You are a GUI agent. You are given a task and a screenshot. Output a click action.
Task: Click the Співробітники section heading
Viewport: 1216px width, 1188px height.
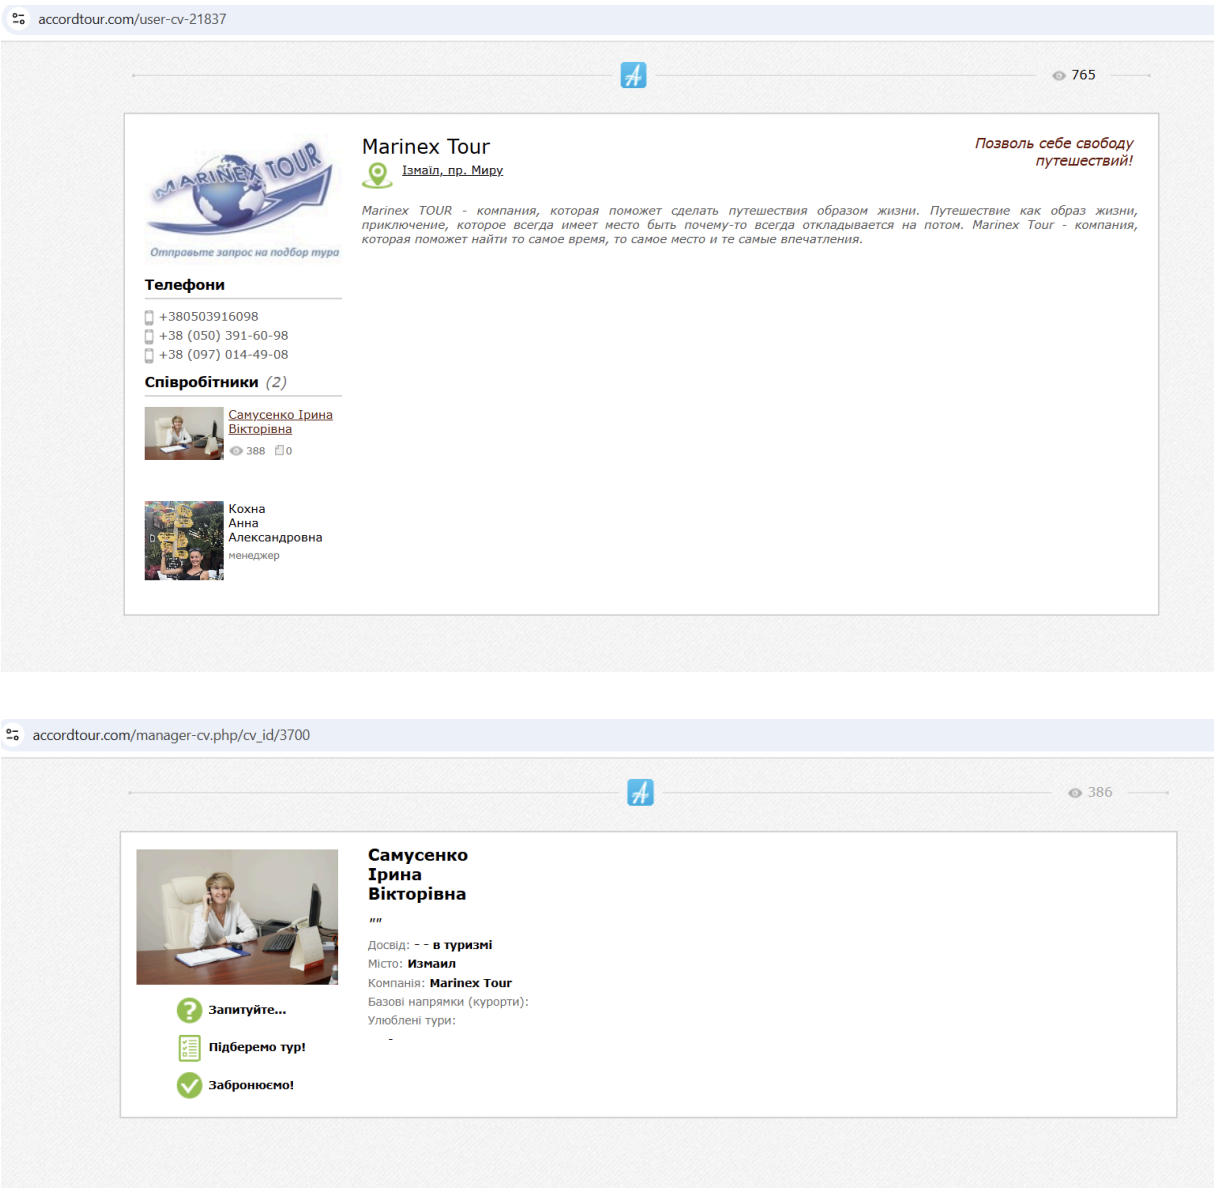point(202,382)
